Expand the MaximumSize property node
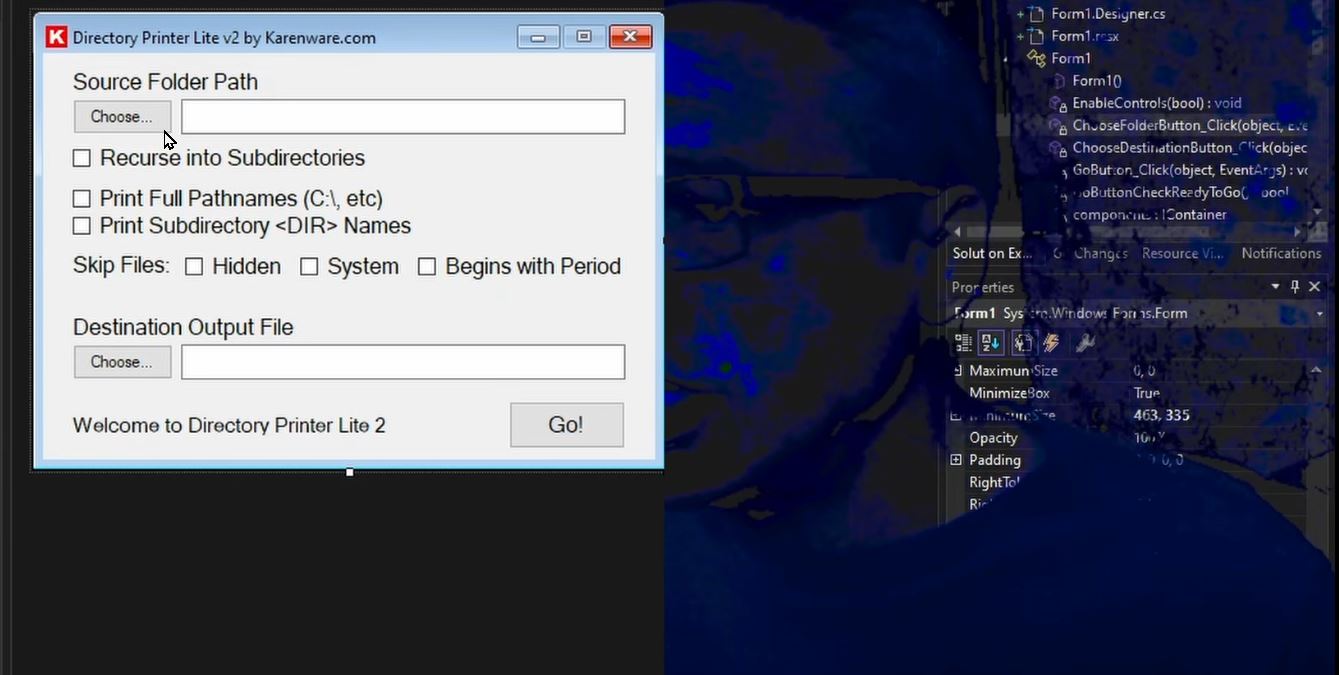Viewport: 1339px width, 675px height. 958,371
